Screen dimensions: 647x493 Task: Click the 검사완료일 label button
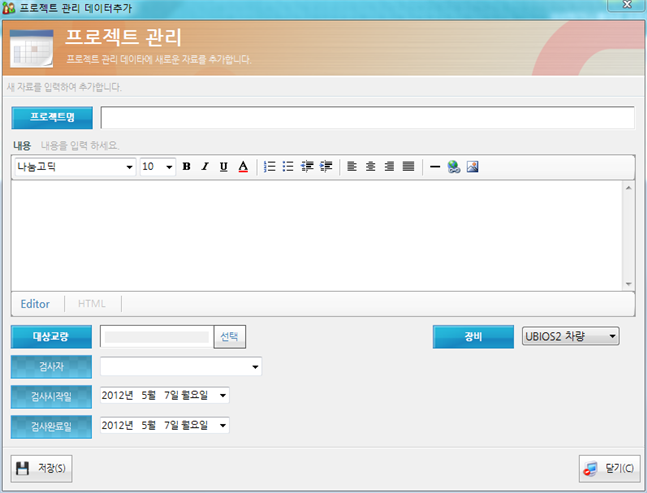coord(51,427)
